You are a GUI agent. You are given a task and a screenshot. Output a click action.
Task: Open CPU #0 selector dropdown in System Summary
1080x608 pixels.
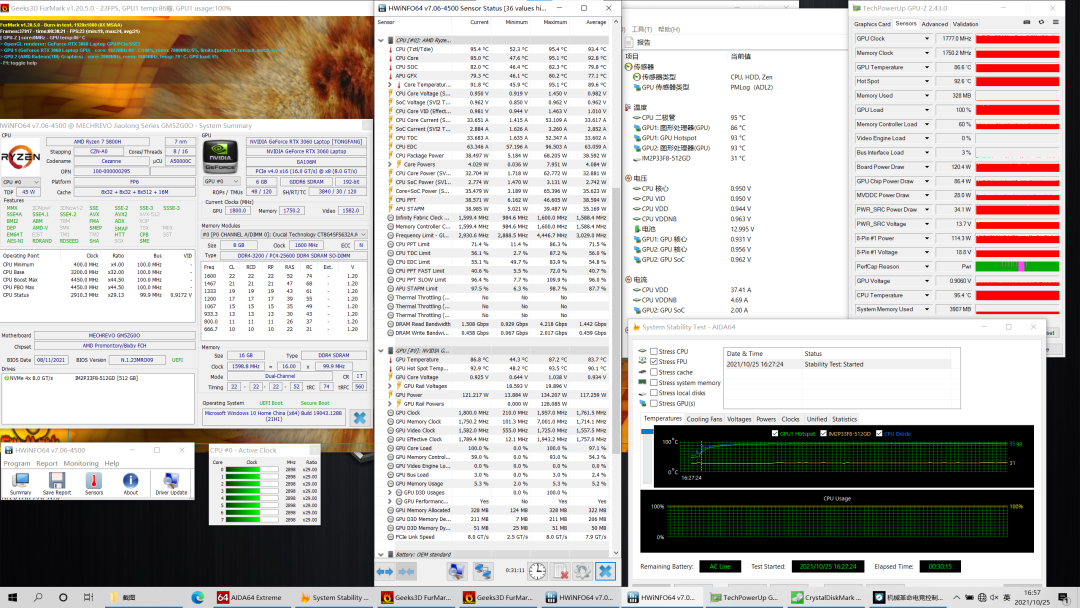20,182
